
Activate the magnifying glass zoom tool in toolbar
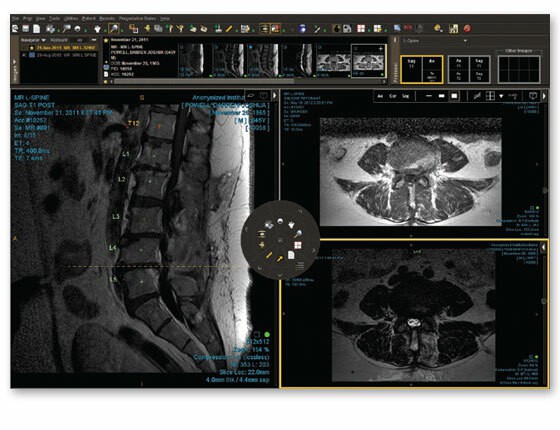tap(114, 29)
